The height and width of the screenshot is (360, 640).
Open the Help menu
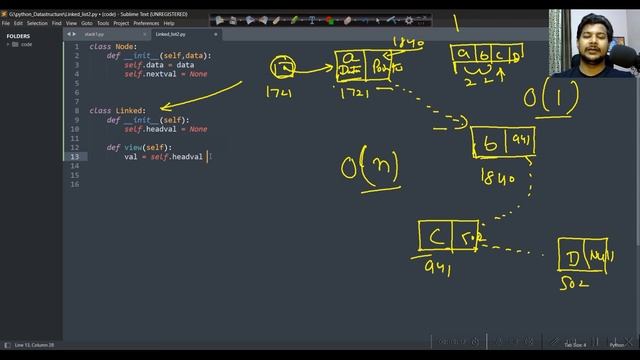pos(169,23)
